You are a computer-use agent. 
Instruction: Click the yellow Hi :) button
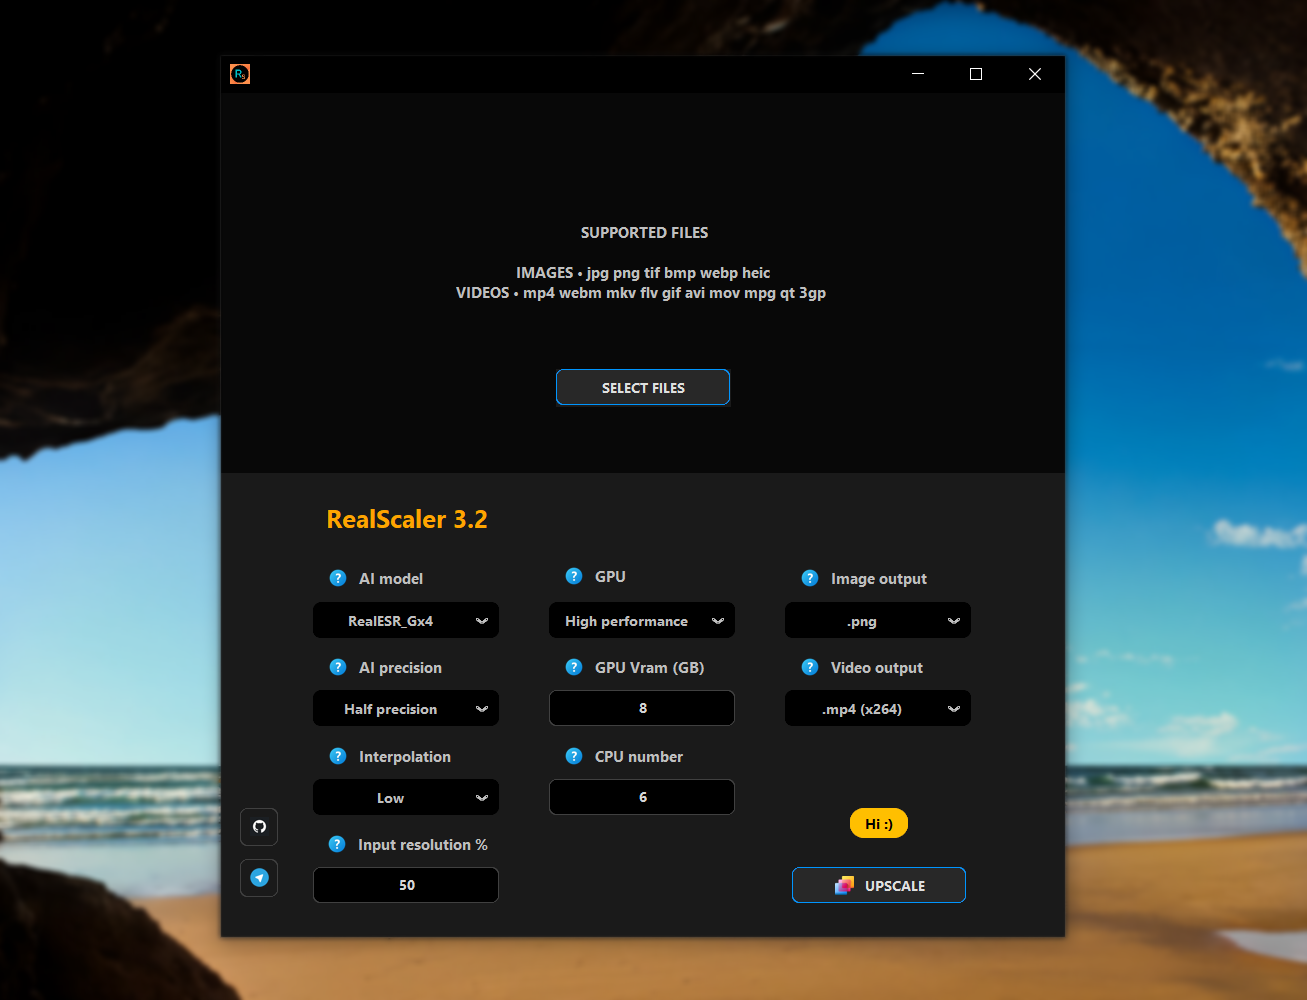point(878,823)
